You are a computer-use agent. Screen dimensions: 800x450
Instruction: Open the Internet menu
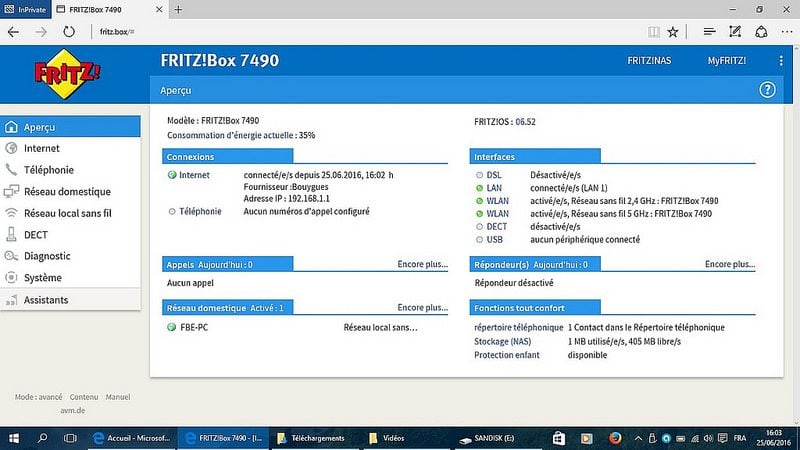tap(70, 148)
